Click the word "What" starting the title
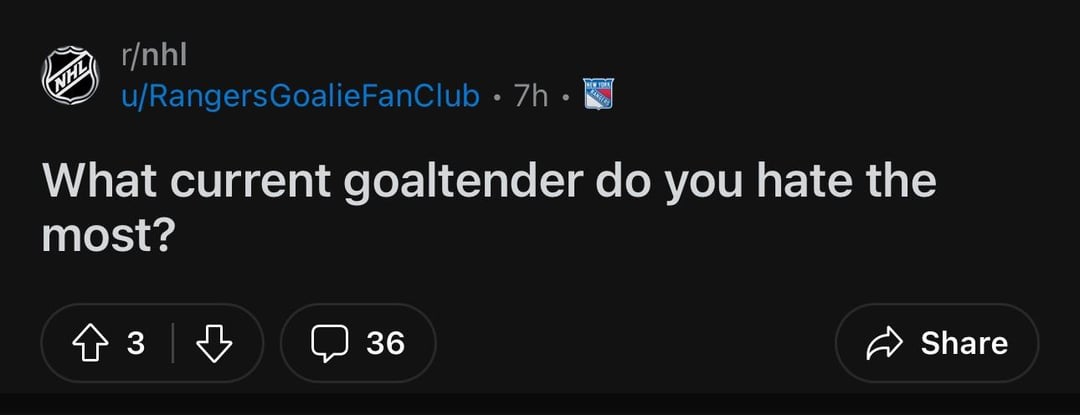The width and height of the screenshot is (1080, 415). (98, 183)
